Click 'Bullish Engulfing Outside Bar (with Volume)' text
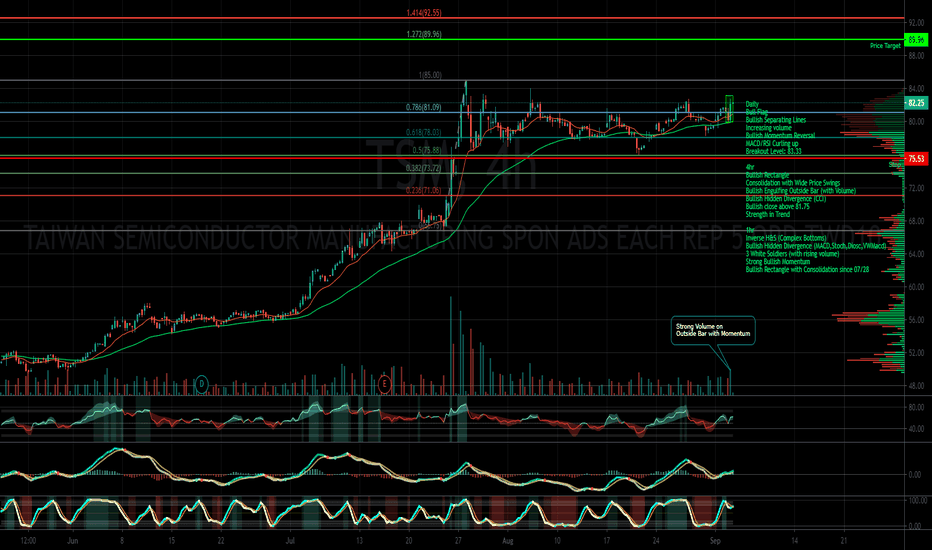 pos(801,190)
